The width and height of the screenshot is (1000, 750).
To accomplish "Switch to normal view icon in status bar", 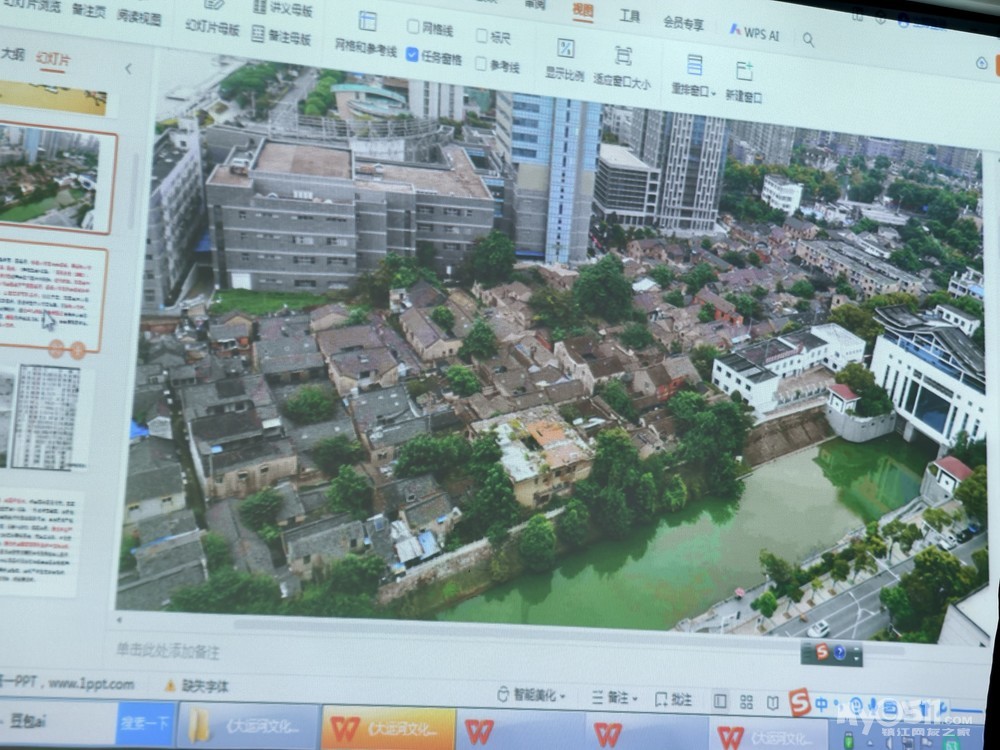I will [x=720, y=701].
